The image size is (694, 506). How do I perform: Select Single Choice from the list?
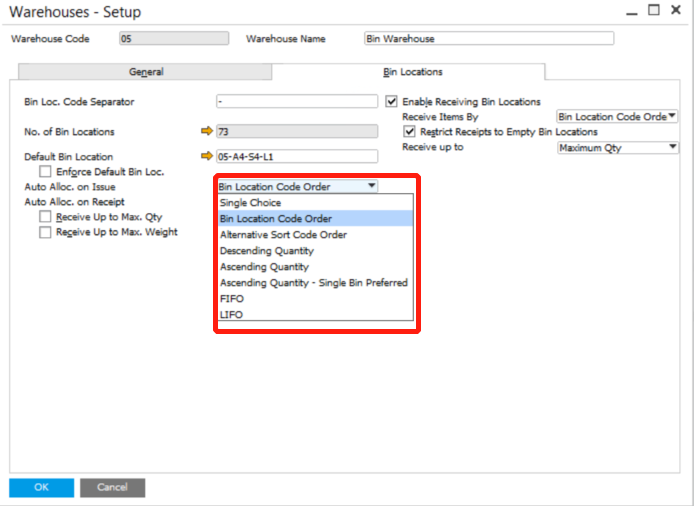[x=250, y=203]
